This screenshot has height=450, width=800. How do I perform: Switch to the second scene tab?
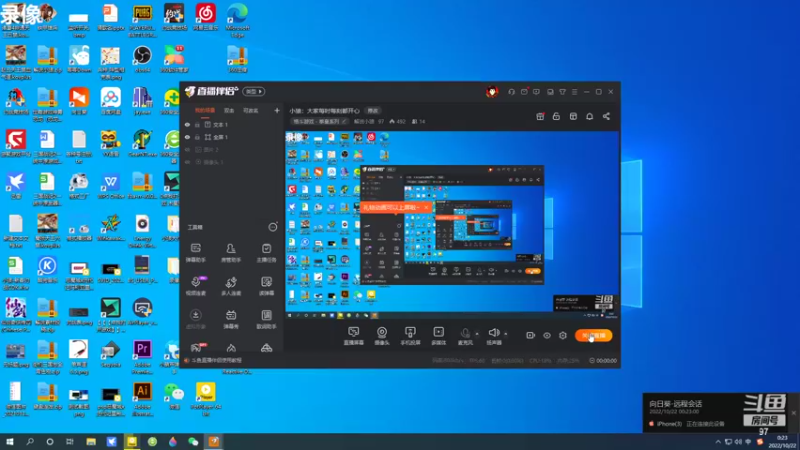pyautogui.click(x=229, y=111)
